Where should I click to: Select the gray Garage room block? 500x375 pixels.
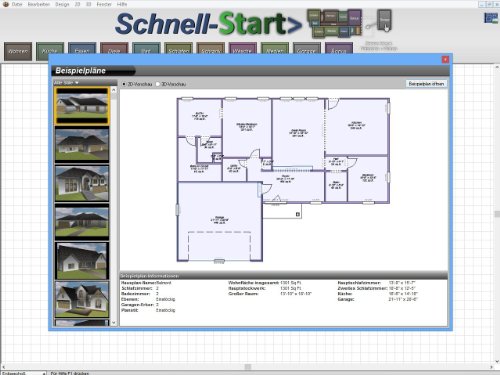pos(307,48)
